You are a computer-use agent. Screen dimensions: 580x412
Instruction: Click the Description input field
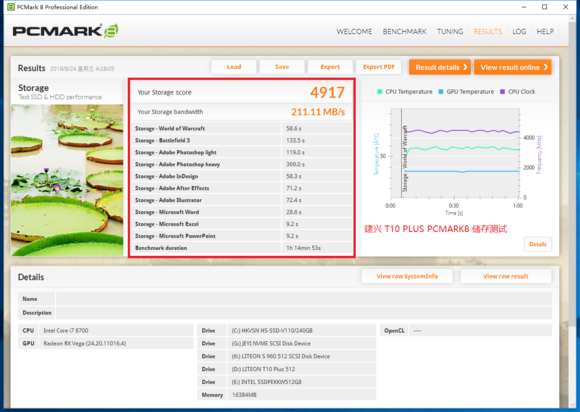304,313
